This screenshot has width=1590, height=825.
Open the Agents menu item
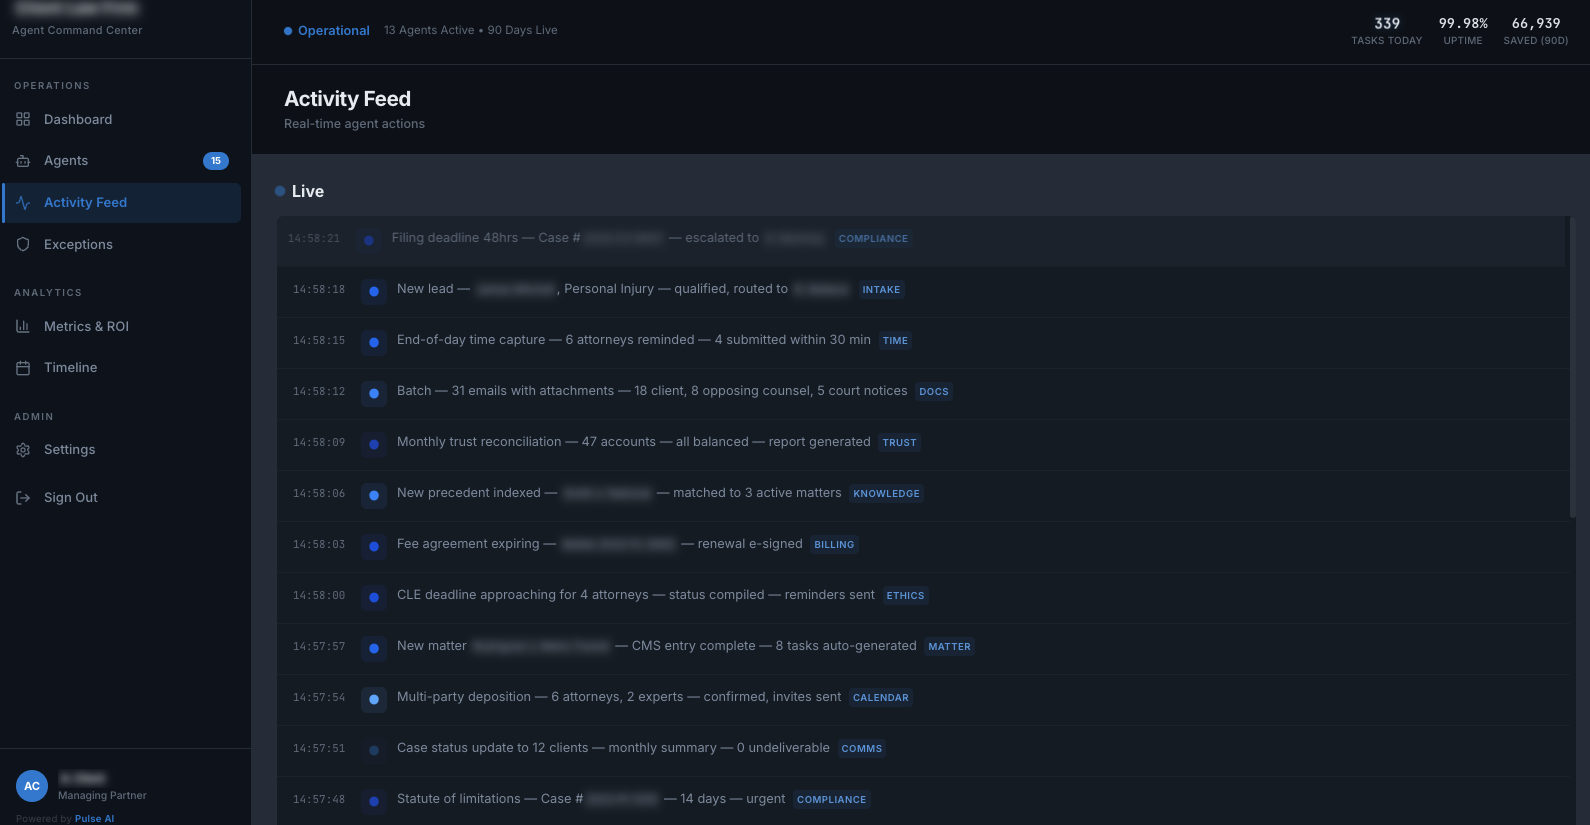tap(66, 161)
